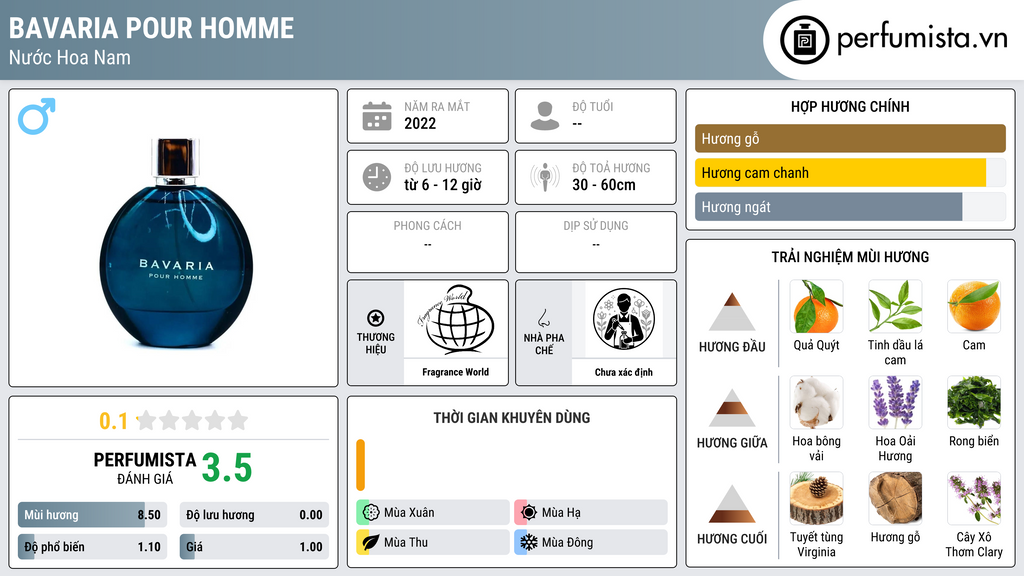The height and width of the screenshot is (576, 1024).
Task: Select the Rong biển note image
Action: 974,403
